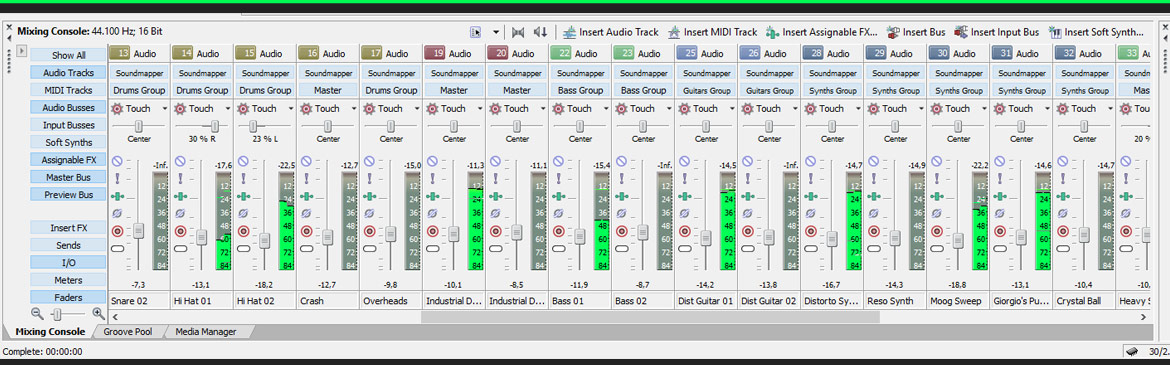Click the scrollbar right arrow
Image resolution: width=1170 pixels, height=365 pixels.
pos(1142,316)
